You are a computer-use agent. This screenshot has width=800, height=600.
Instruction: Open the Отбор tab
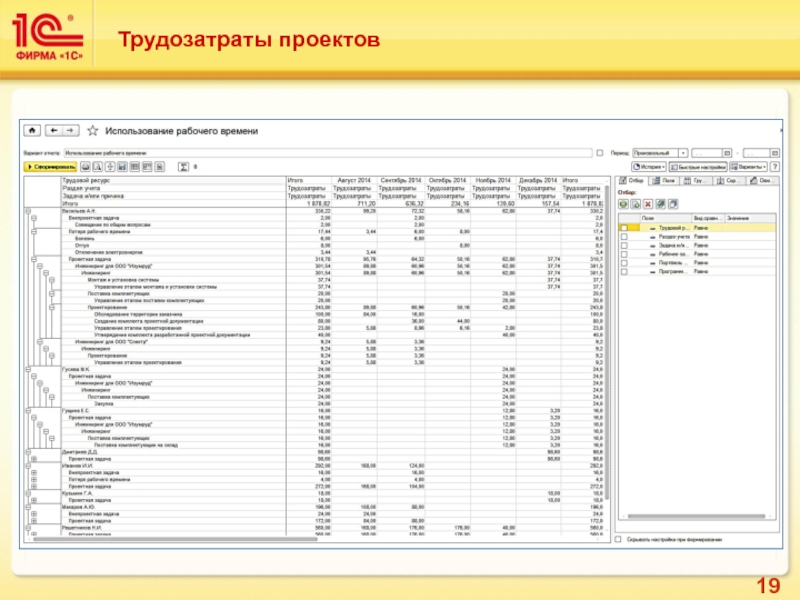[x=631, y=181]
